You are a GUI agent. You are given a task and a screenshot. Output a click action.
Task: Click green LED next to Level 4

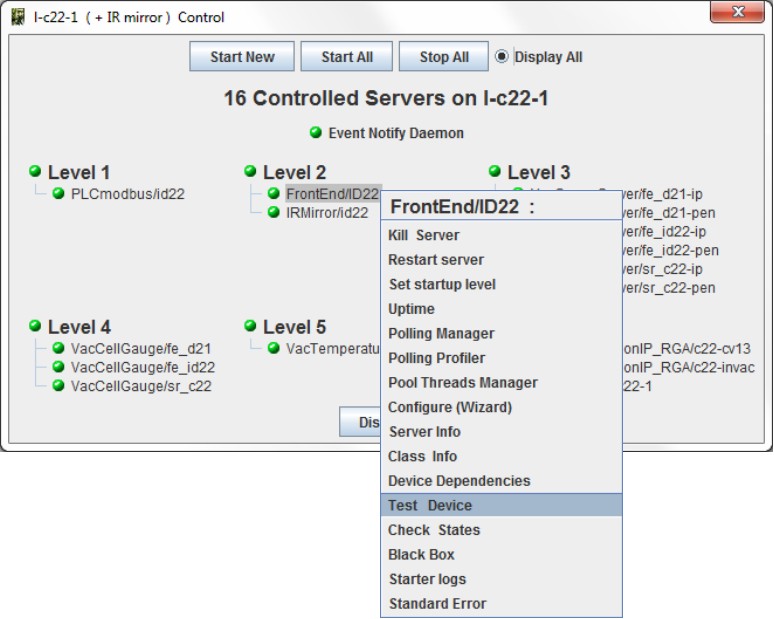pyautogui.click(x=36, y=326)
